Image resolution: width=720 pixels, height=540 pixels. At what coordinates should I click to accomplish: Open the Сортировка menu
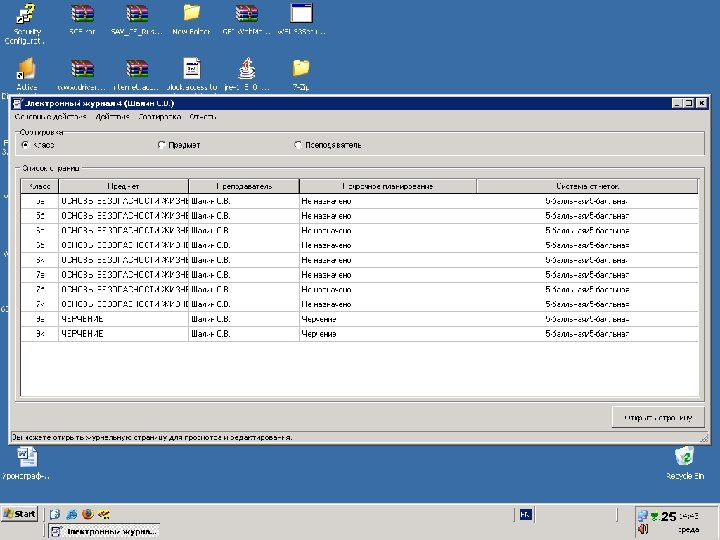(159, 117)
